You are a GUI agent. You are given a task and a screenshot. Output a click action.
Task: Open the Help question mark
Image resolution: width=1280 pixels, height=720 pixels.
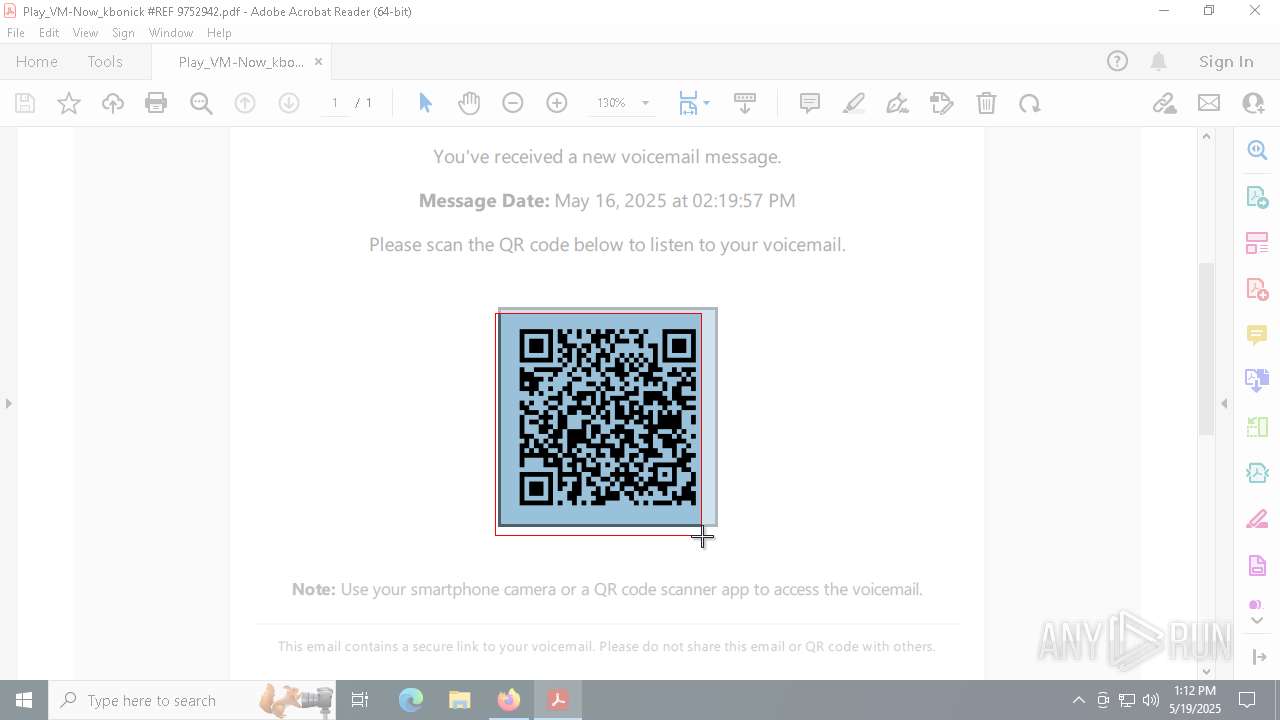pyautogui.click(x=1117, y=62)
